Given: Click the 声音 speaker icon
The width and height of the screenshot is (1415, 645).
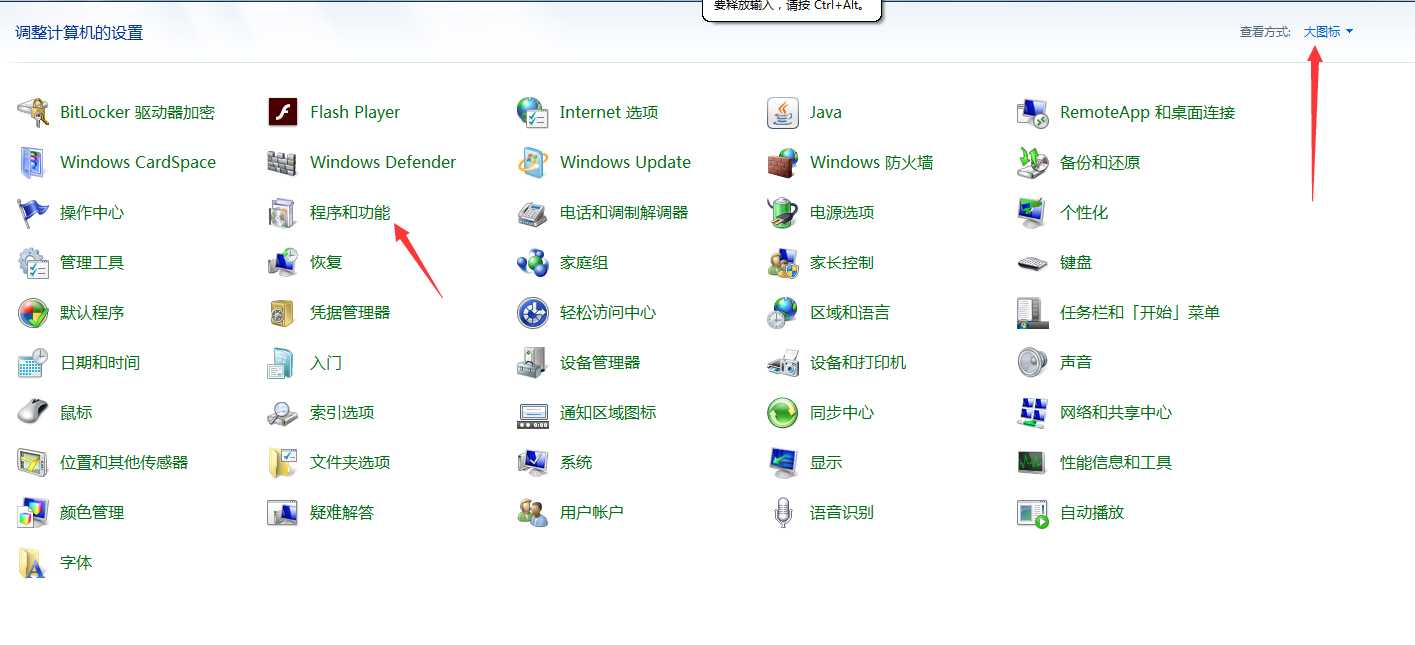Looking at the screenshot, I should [1033, 362].
